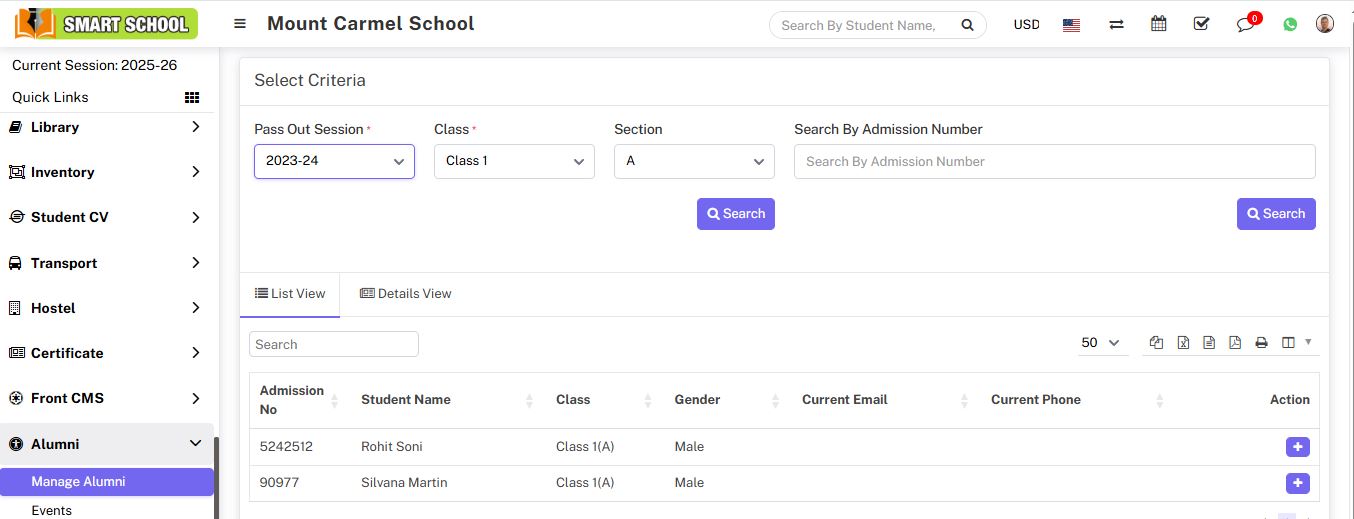
Task: Add alumni details for Rohit Soni
Action: (1297, 447)
